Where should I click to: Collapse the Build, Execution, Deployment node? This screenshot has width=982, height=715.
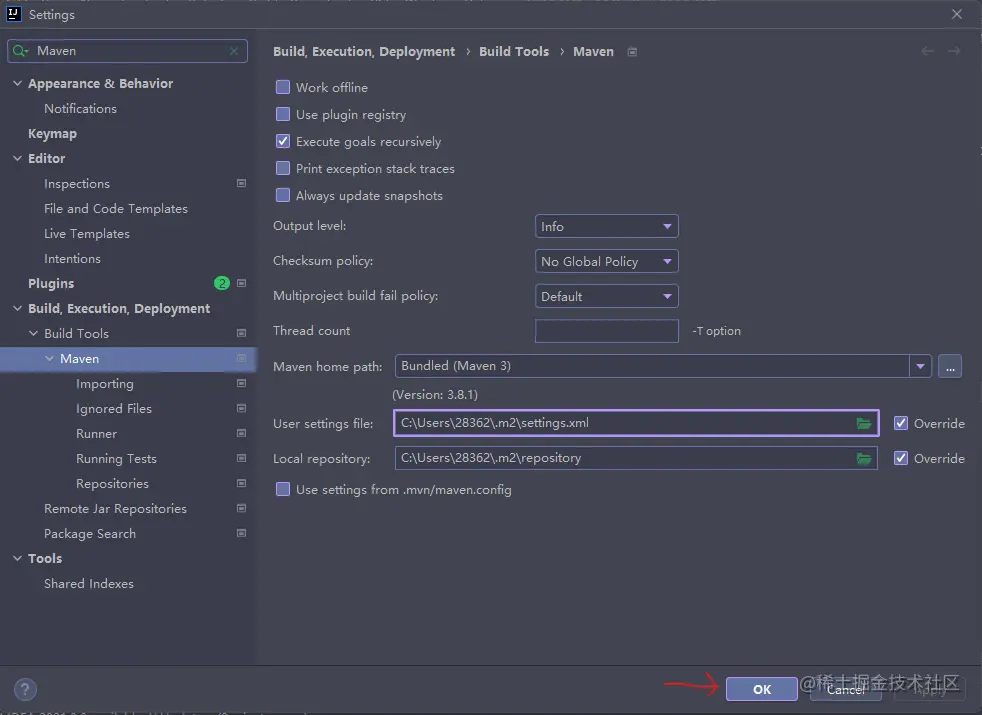(18, 308)
